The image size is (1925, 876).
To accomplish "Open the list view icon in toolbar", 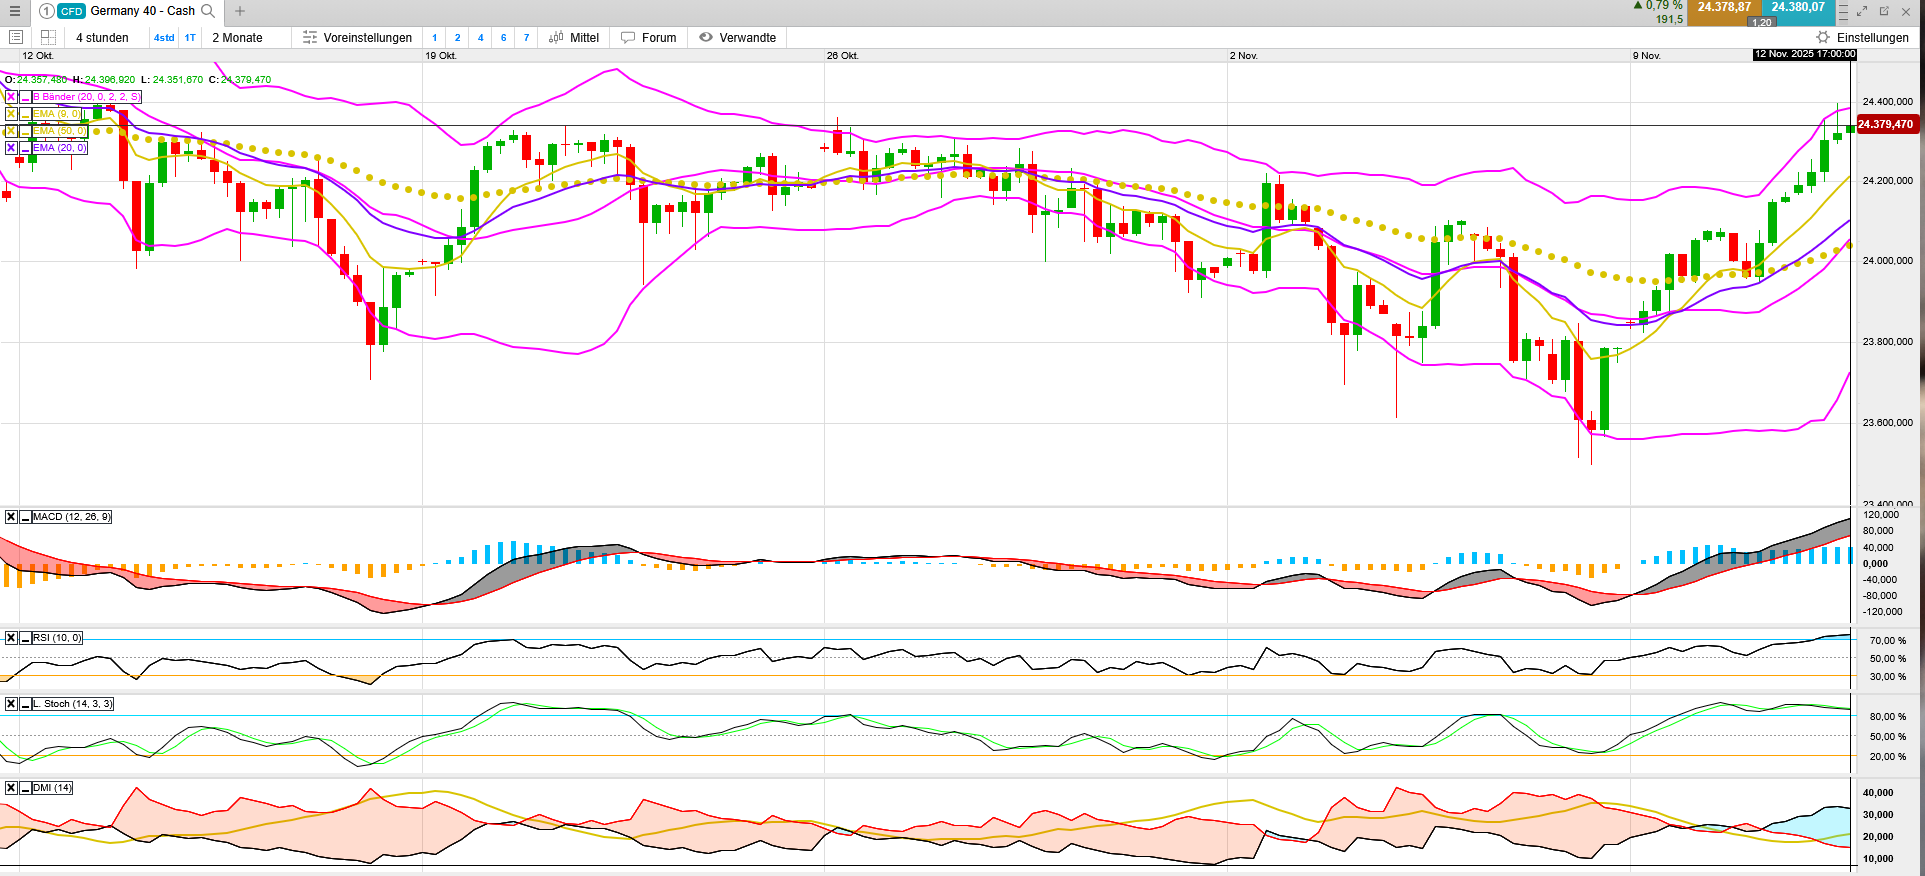I will pos(16,37).
